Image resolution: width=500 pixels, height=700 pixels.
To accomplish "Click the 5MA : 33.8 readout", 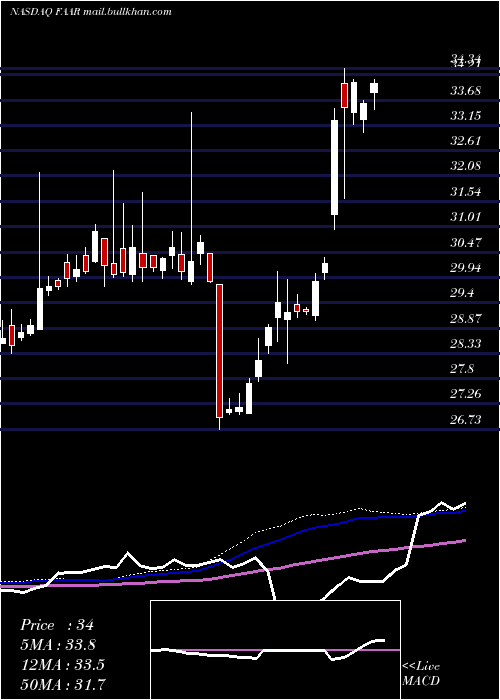I will tap(58, 645).
